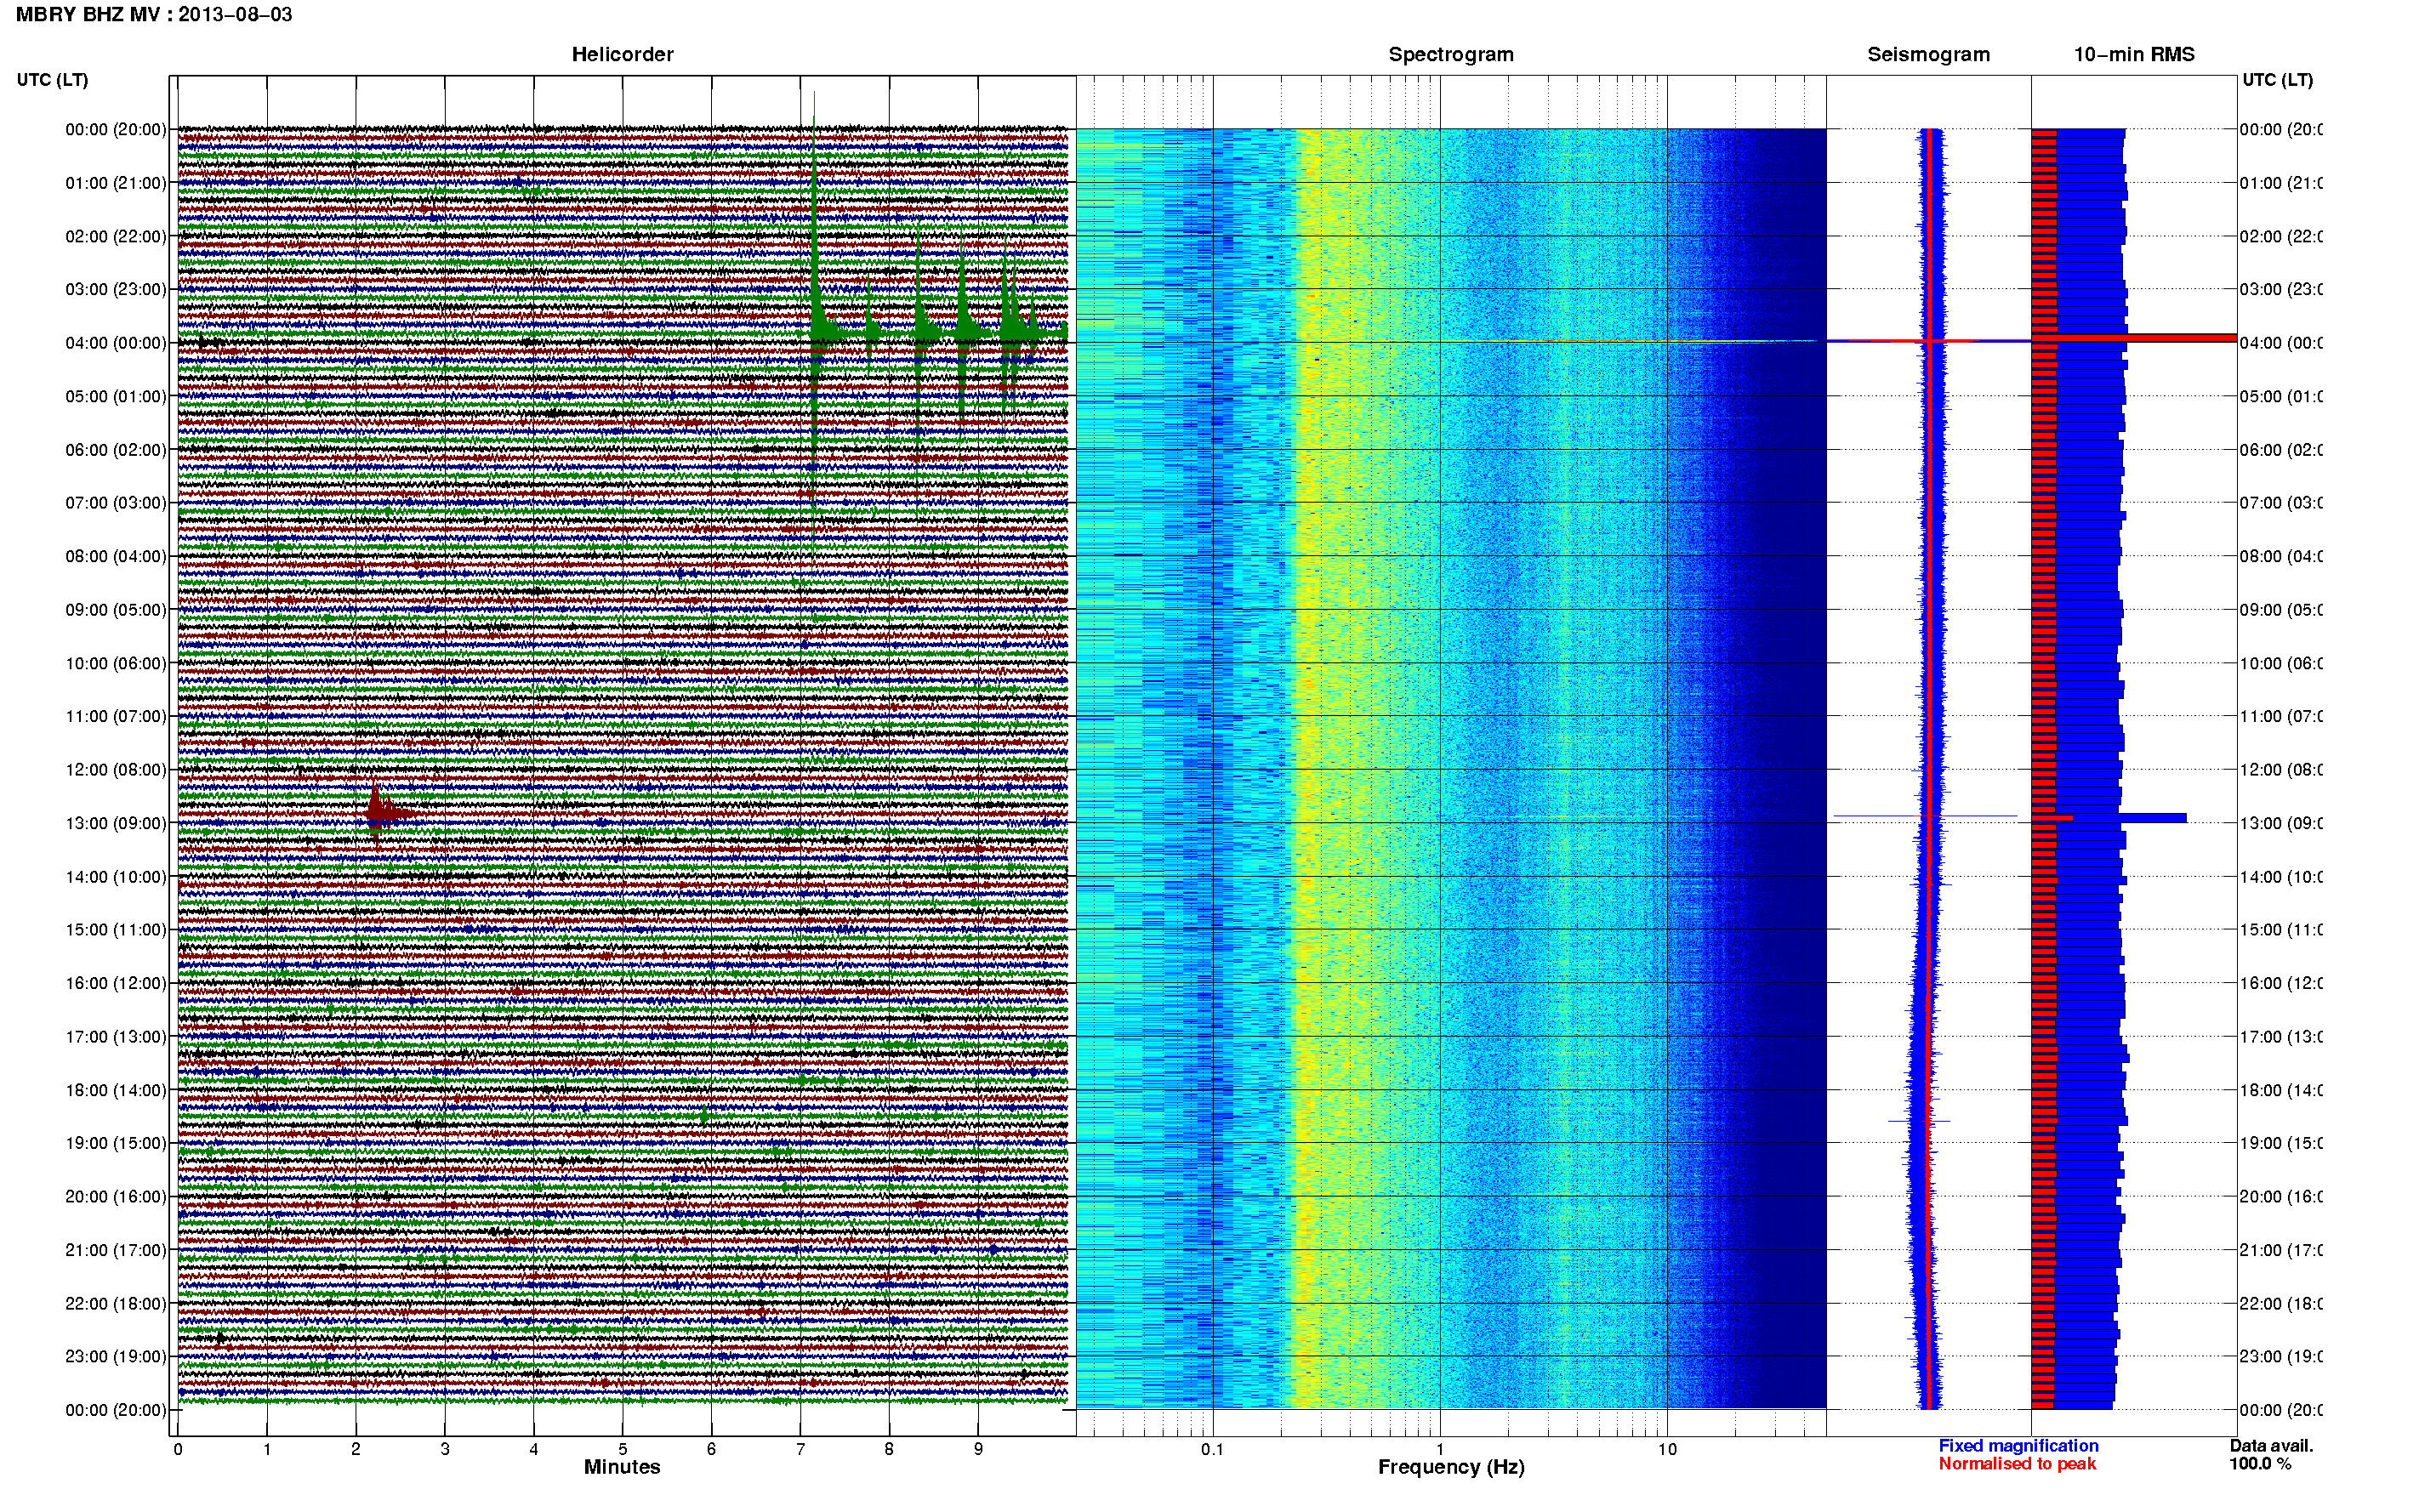Click the 'Normalised to peak' legend text
Image resolution: width=2419 pixels, height=1512 pixels.
point(2017,1464)
